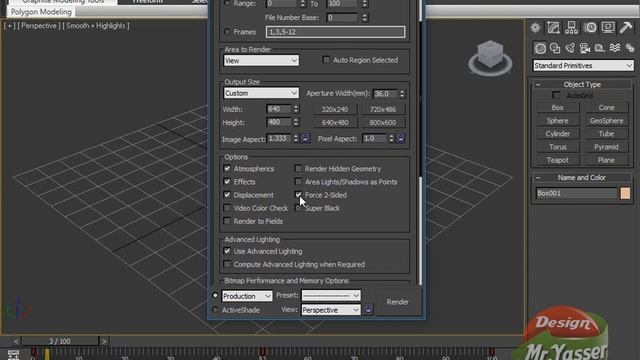Toggle the Effects checkbox
640x360 pixels.
pos(227,182)
